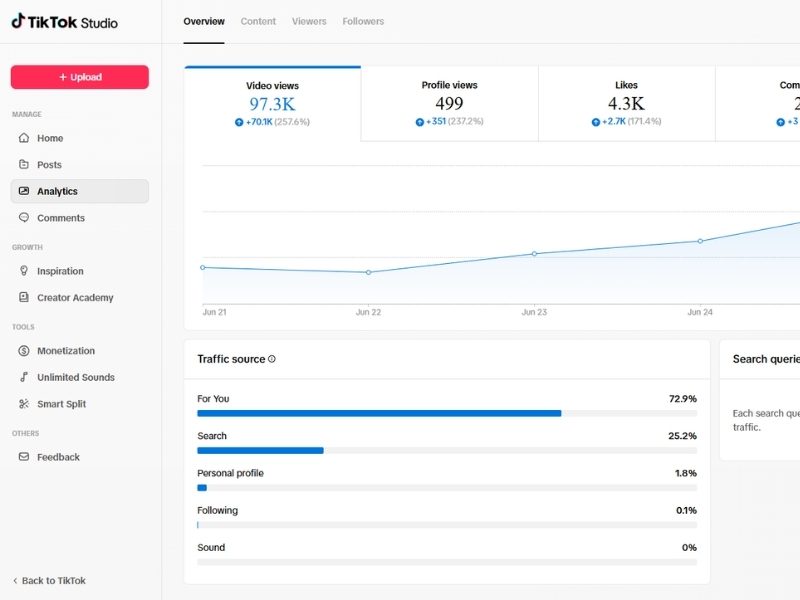Go to Home in the sidebar

pos(80,138)
